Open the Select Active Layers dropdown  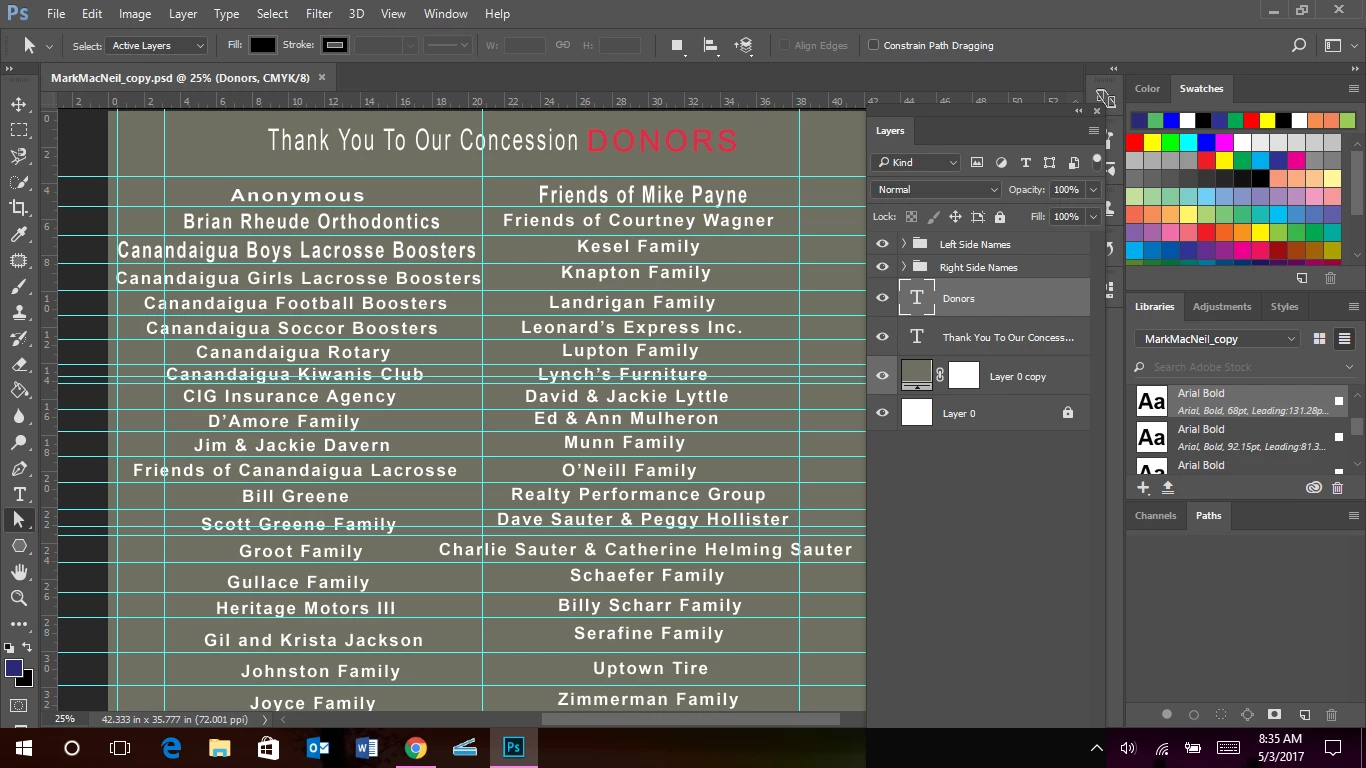click(157, 45)
